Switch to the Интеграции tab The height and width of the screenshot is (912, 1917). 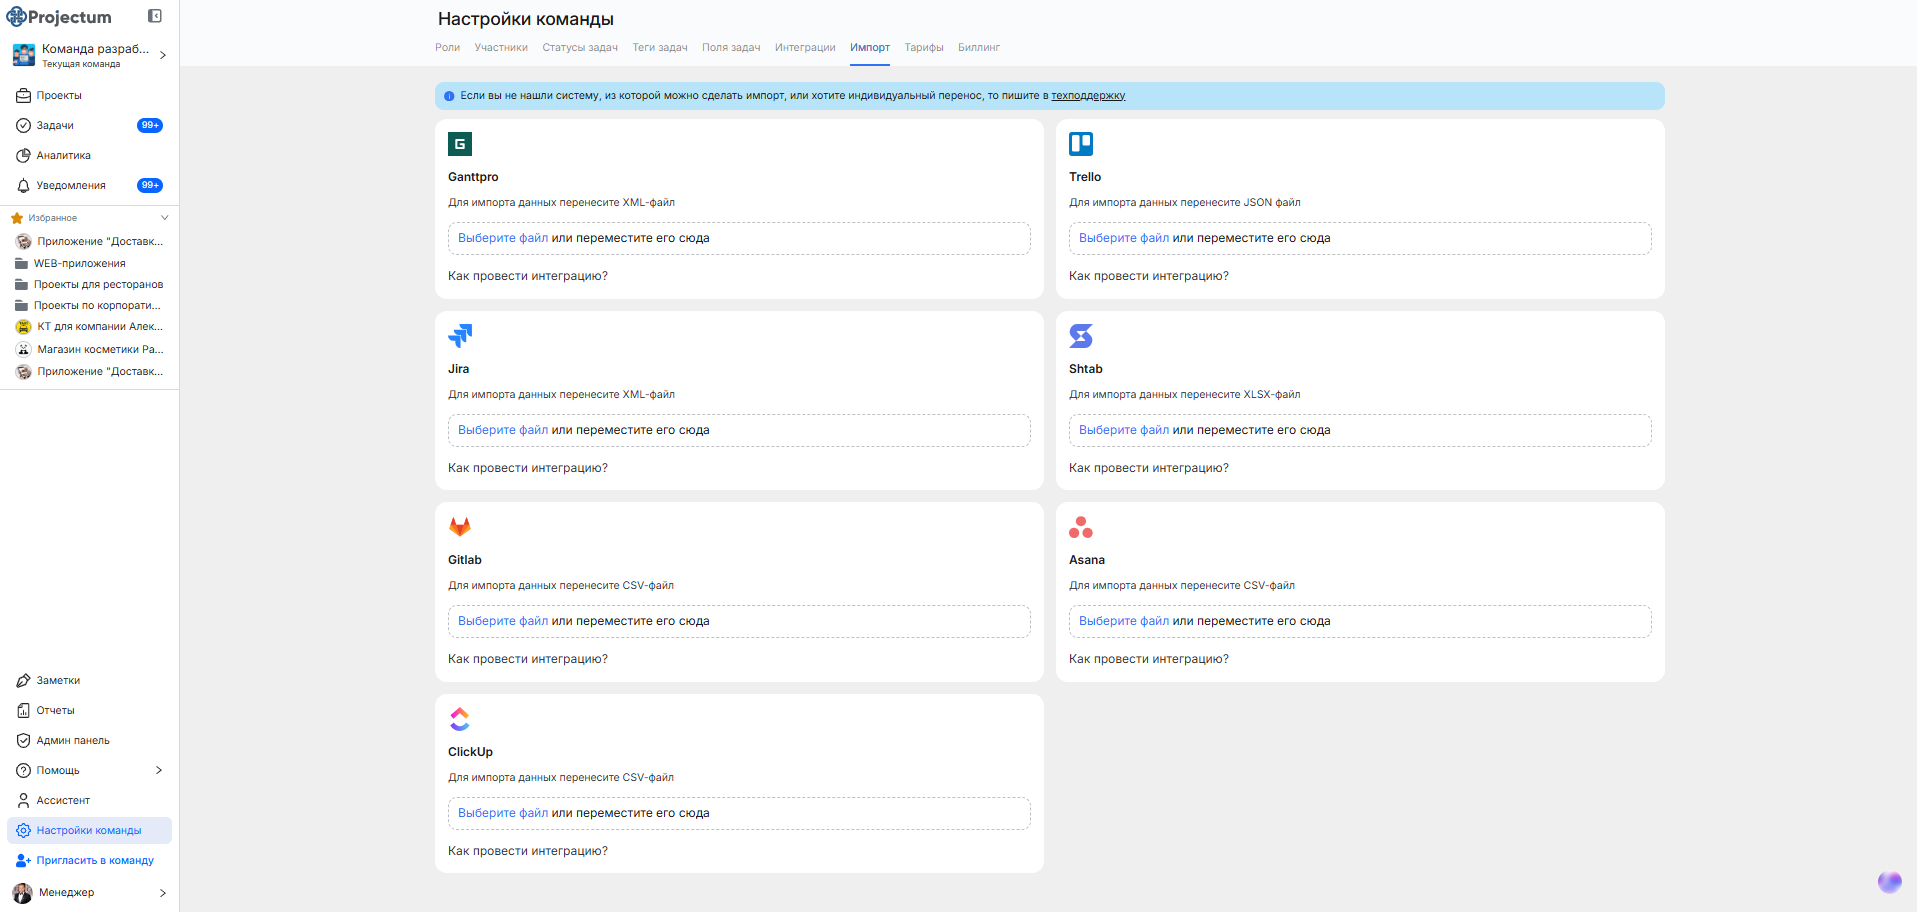tap(804, 48)
